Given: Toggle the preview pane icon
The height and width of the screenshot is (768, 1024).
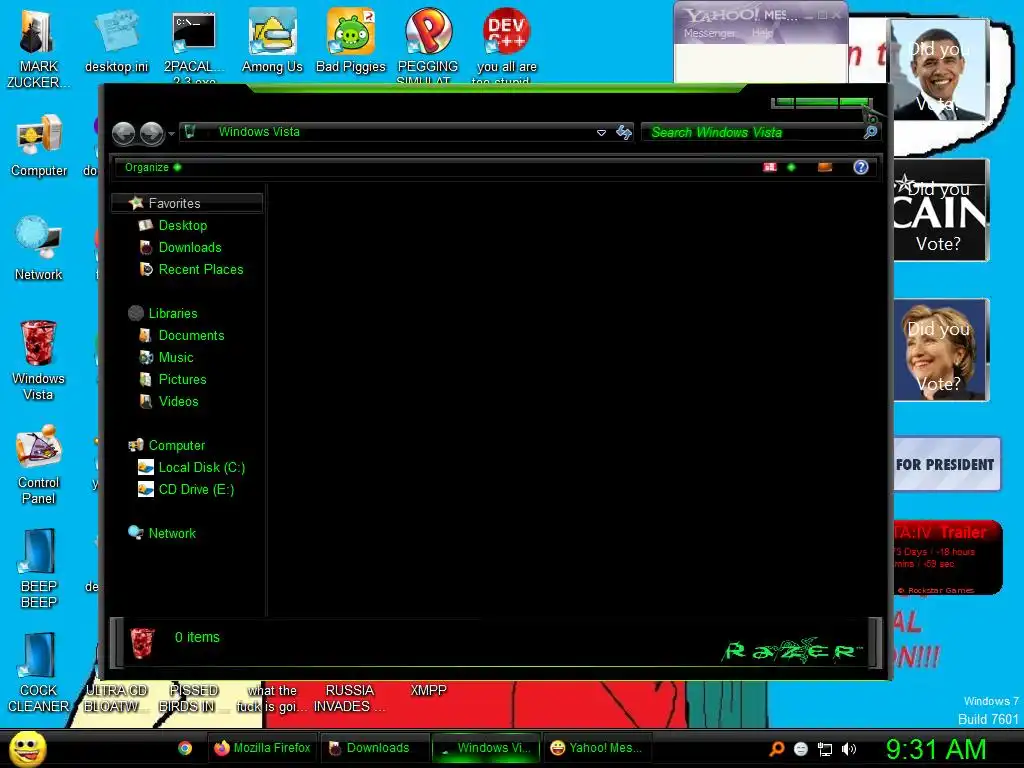Looking at the screenshot, I should tap(825, 167).
